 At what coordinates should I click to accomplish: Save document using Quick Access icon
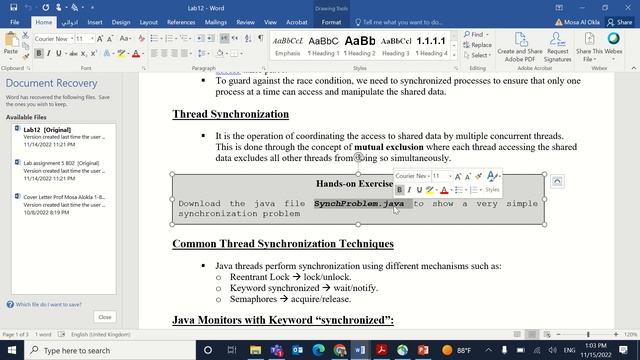[13, 8]
